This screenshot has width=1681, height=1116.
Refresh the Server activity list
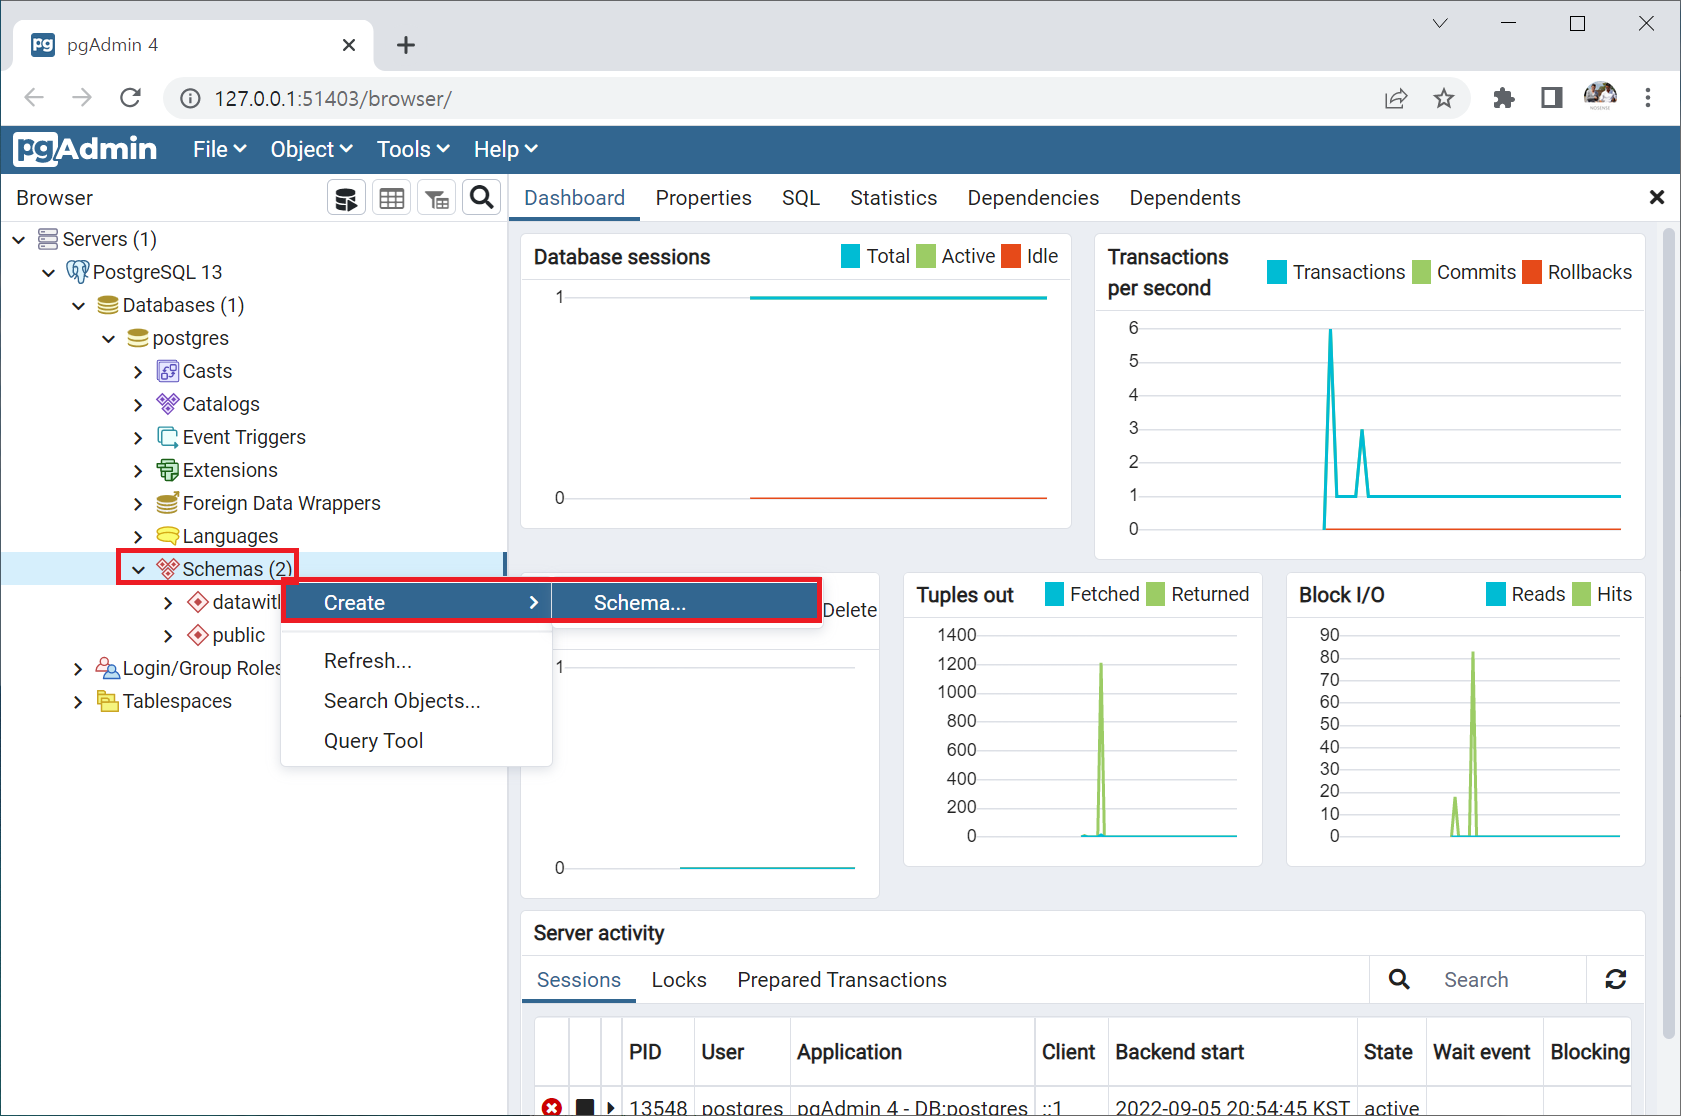[1616, 979]
